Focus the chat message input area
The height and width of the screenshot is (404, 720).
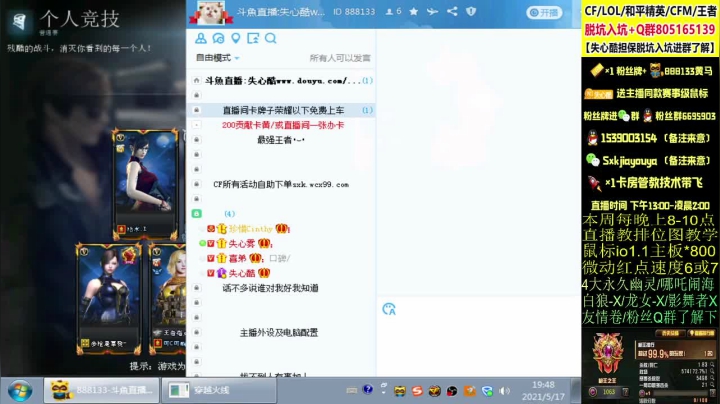(478, 347)
